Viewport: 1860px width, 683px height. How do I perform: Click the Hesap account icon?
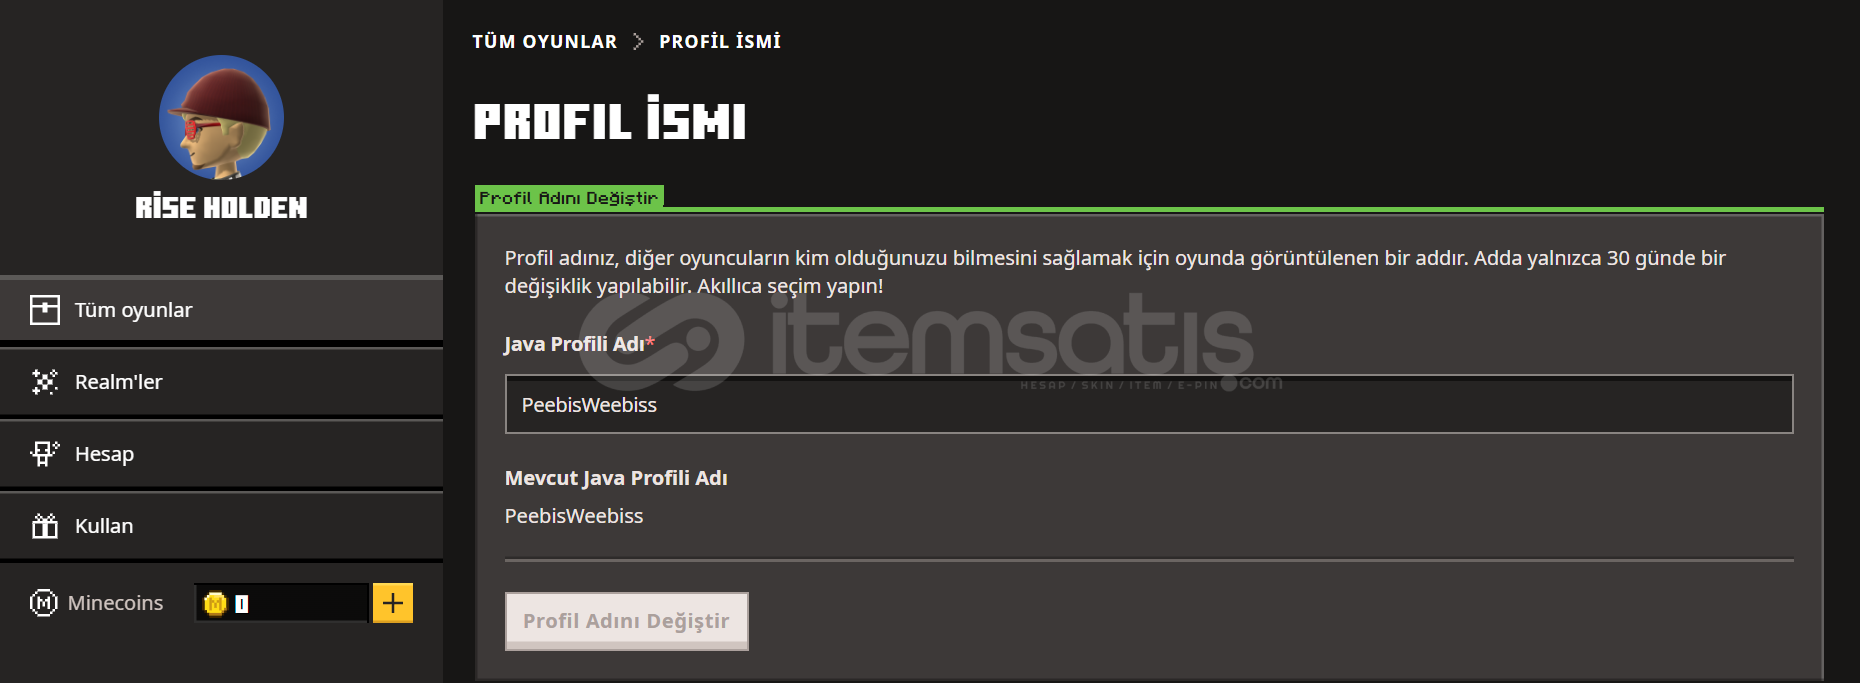pyautogui.click(x=44, y=454)
